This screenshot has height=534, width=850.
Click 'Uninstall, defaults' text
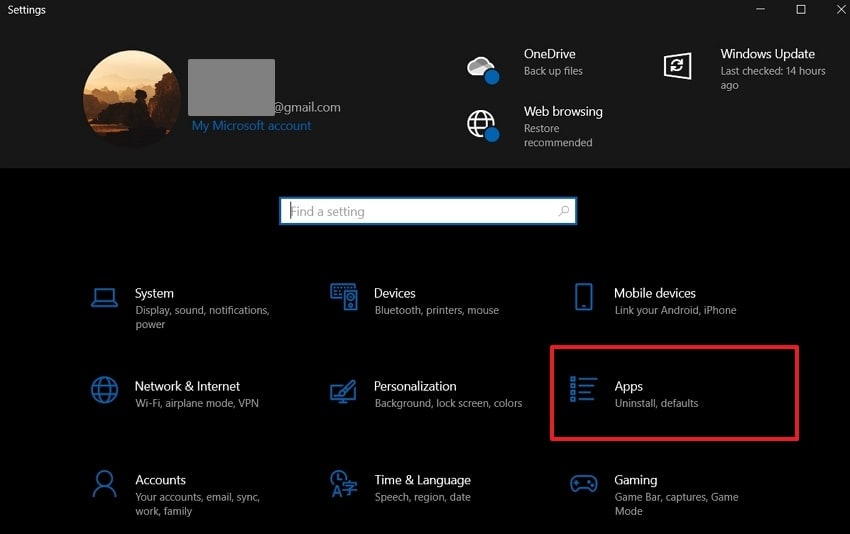[656, 403]
